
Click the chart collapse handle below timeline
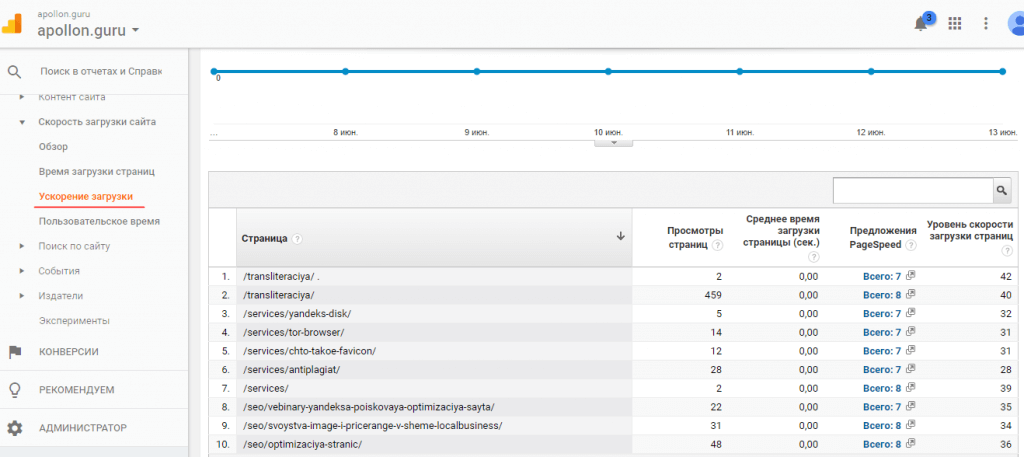613,142
